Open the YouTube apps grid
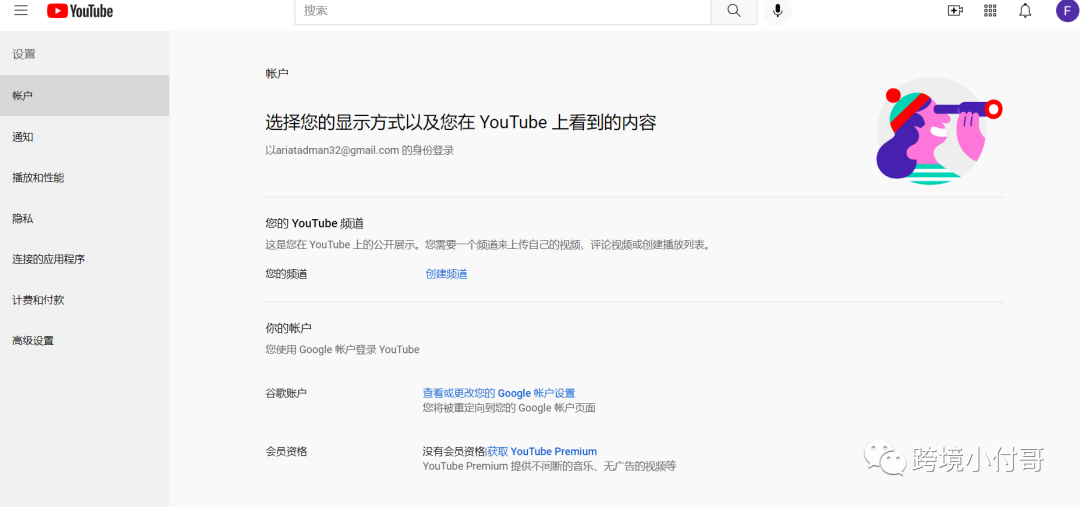This screenshot has width=1080, height=507. pyautogui.click(x=990, y=10)
